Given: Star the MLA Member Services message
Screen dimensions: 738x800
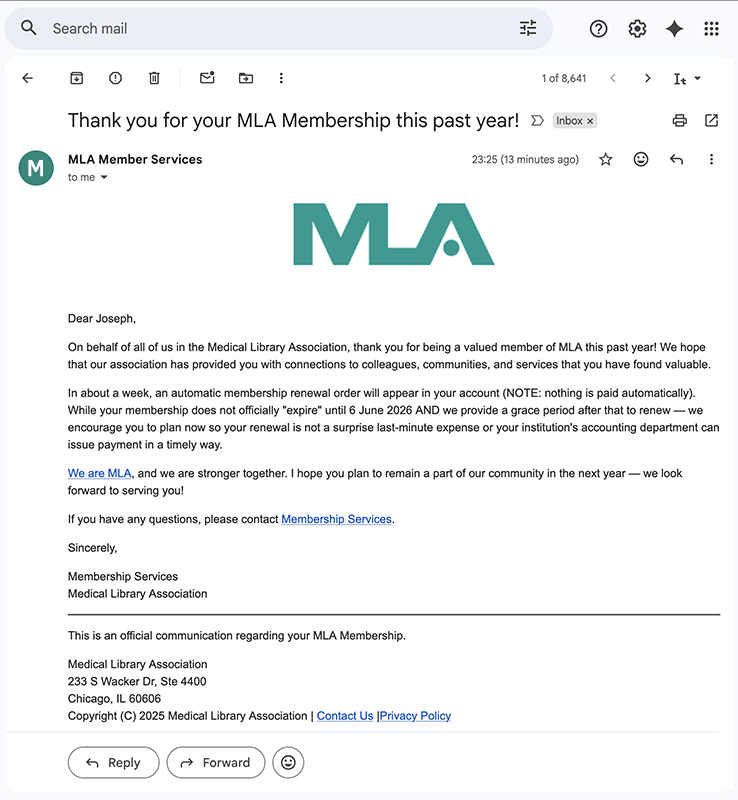Looking at the screenshot, I should 605,159.
